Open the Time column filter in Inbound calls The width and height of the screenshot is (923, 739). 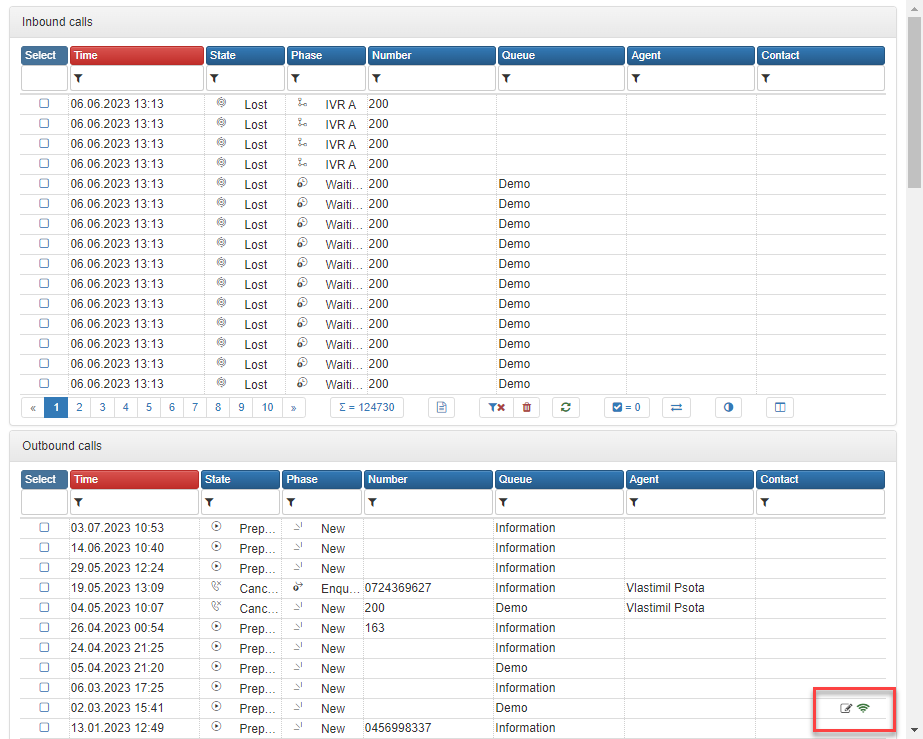(x=78, y=78)
